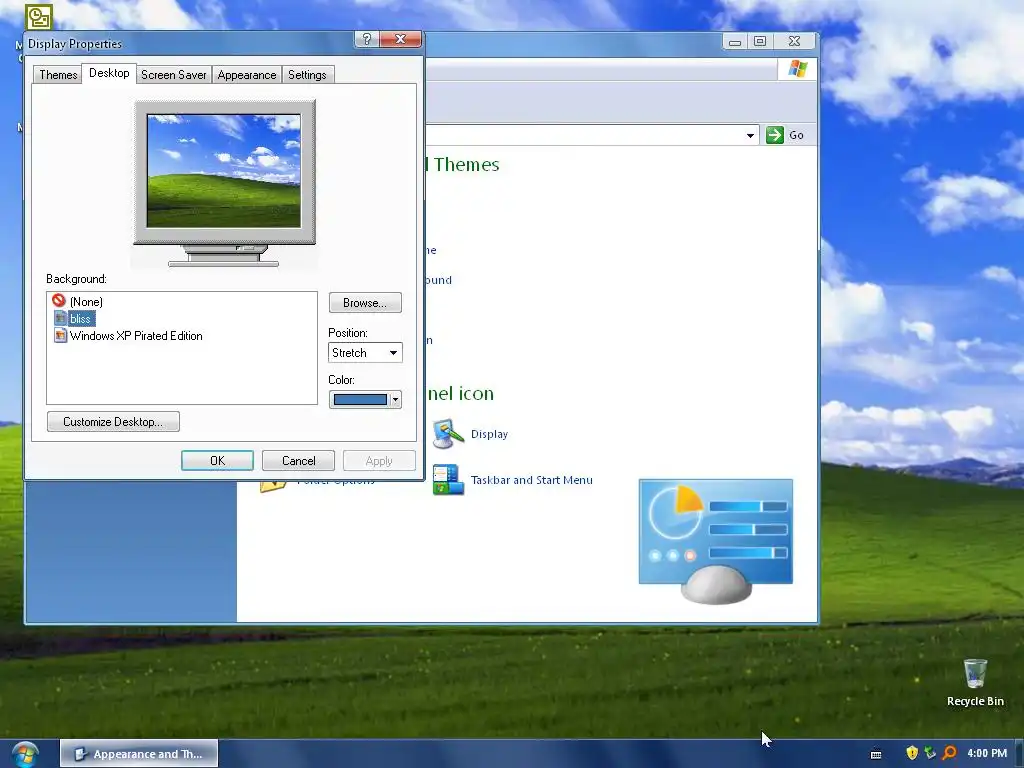
Task: Open the Settings tab
Action: click(307, 75)
